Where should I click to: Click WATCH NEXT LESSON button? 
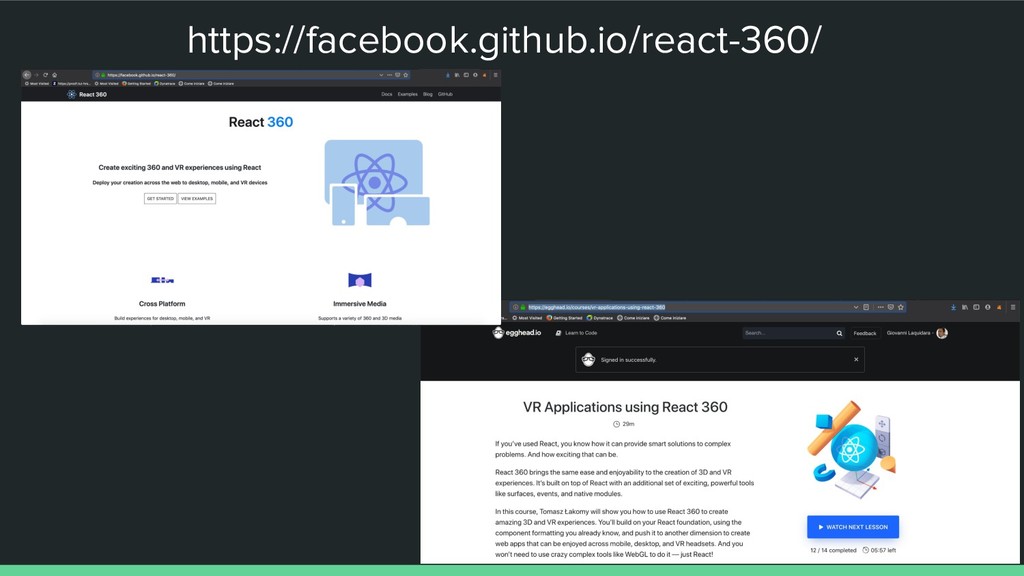[853, 527]
